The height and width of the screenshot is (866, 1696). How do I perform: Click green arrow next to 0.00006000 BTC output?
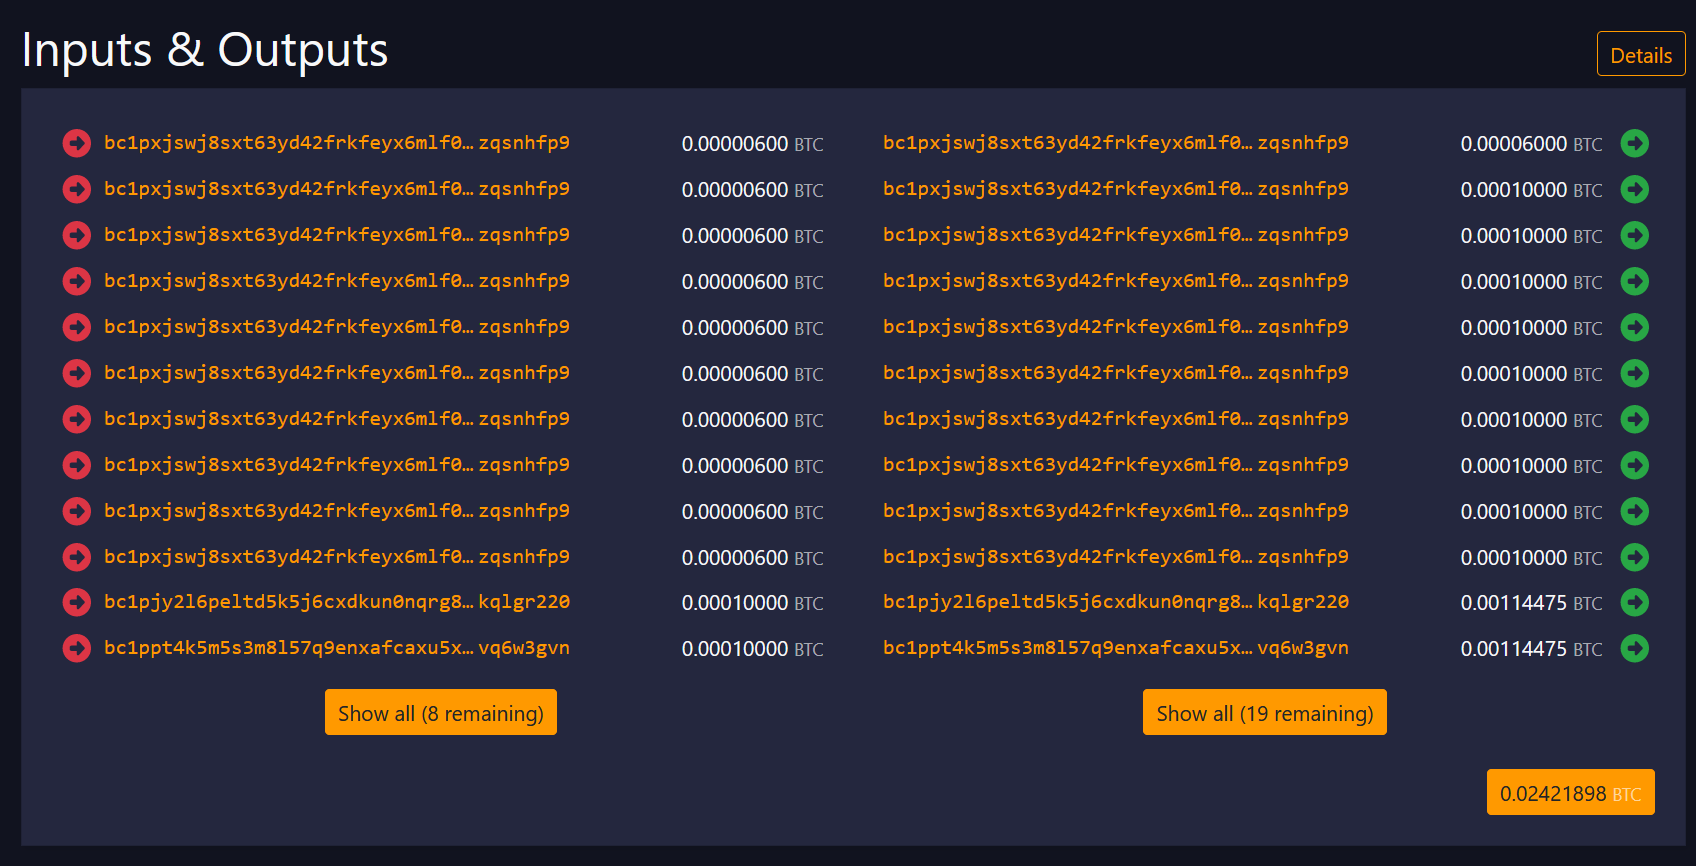(1634, 144)
